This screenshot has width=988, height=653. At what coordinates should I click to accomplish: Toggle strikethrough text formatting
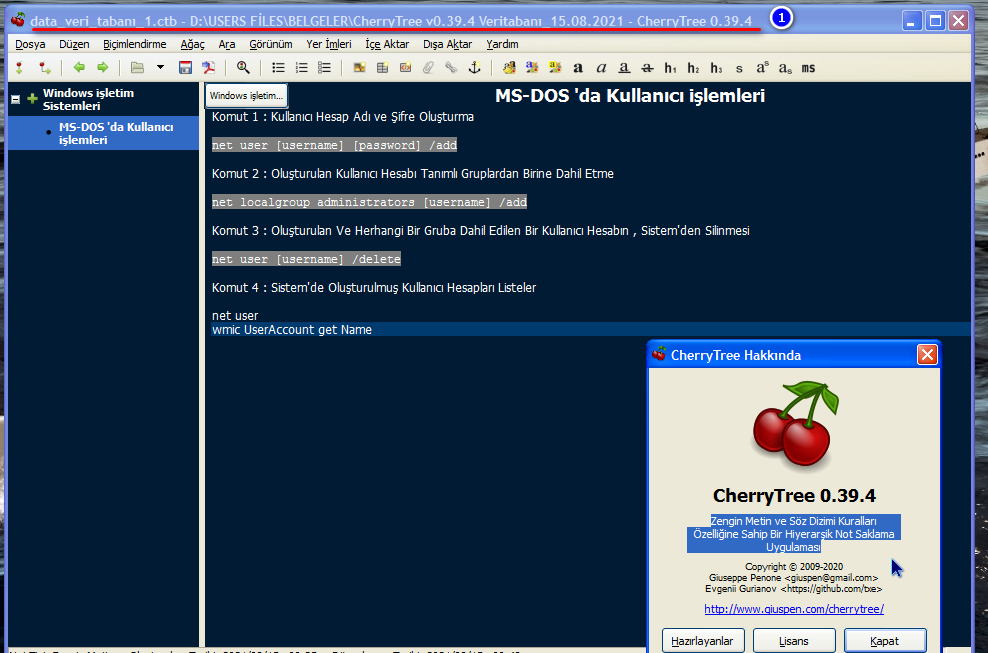coord(647,67)
